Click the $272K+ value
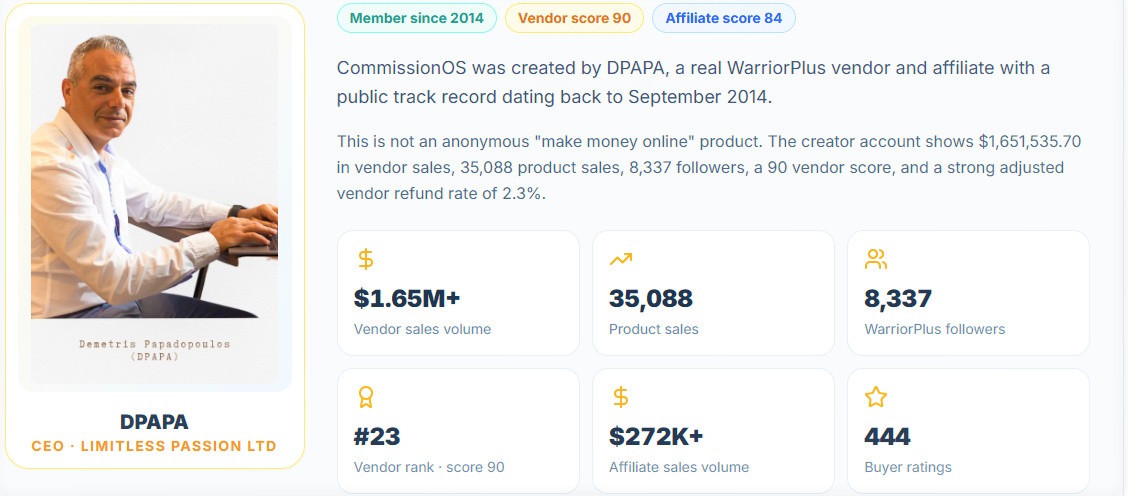The width and height of the screenshot is (1128, 496). [x=656, y=436]
